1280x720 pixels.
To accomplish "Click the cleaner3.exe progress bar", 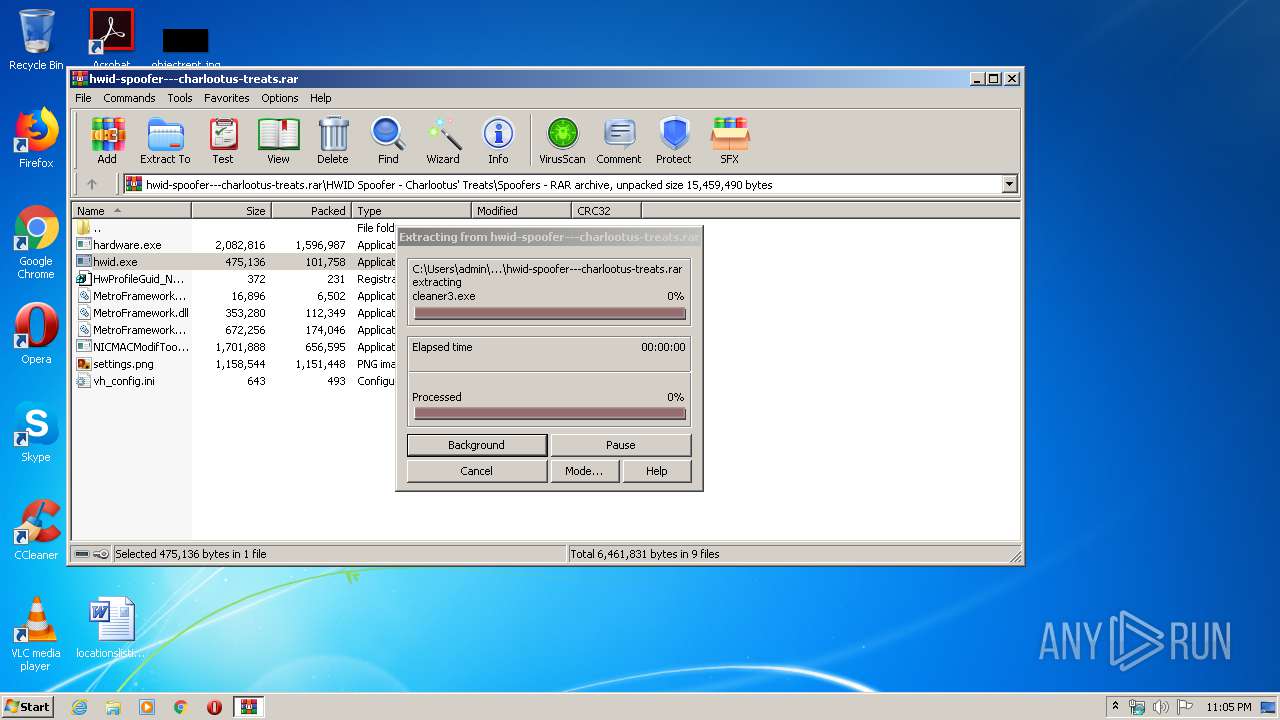I will [549, 314].
